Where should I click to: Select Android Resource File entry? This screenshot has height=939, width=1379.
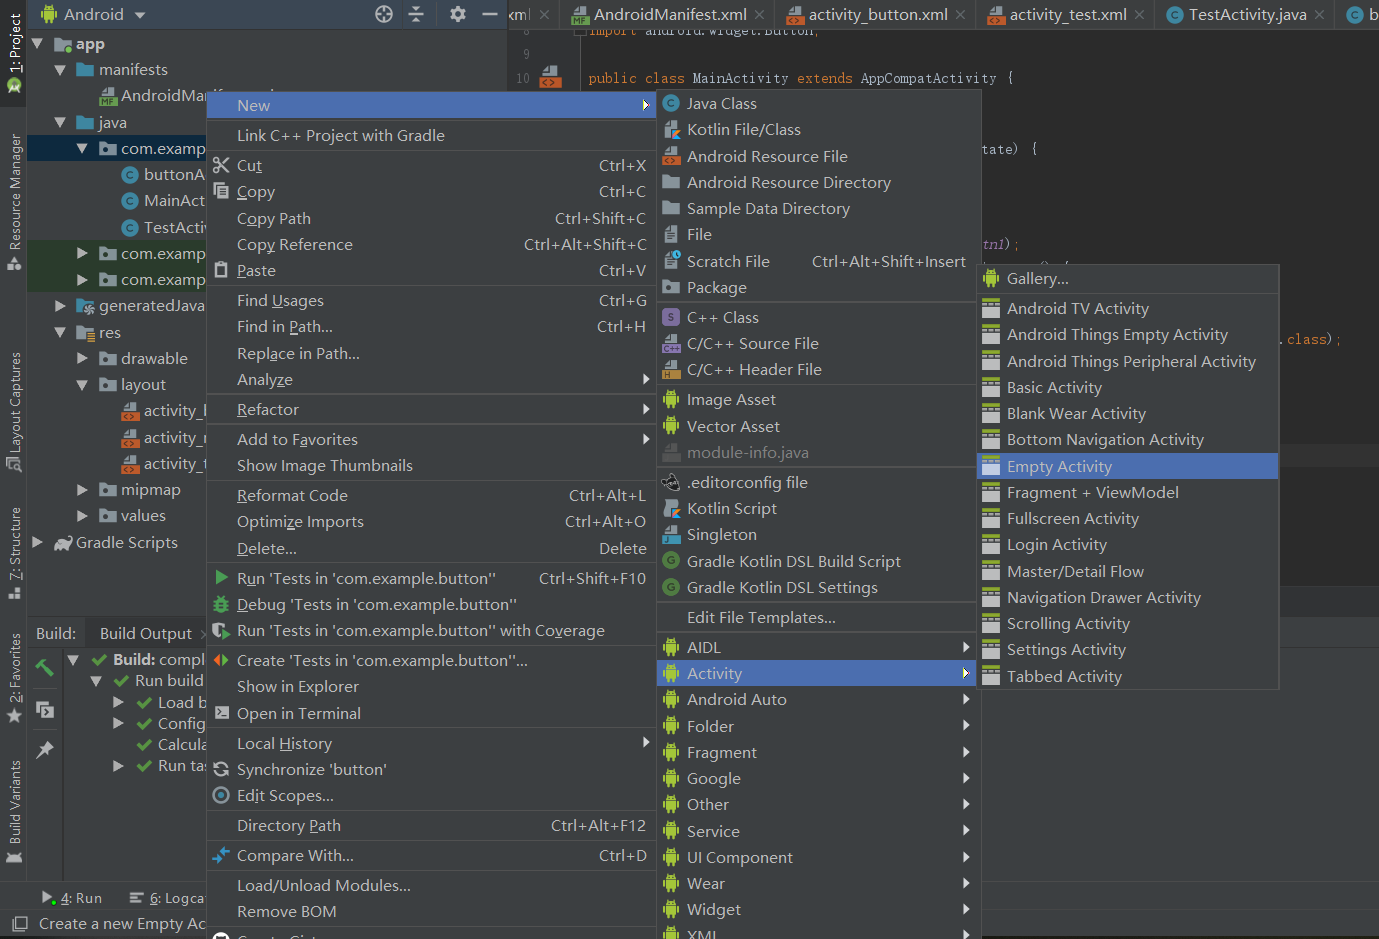(x=818, y=156)
